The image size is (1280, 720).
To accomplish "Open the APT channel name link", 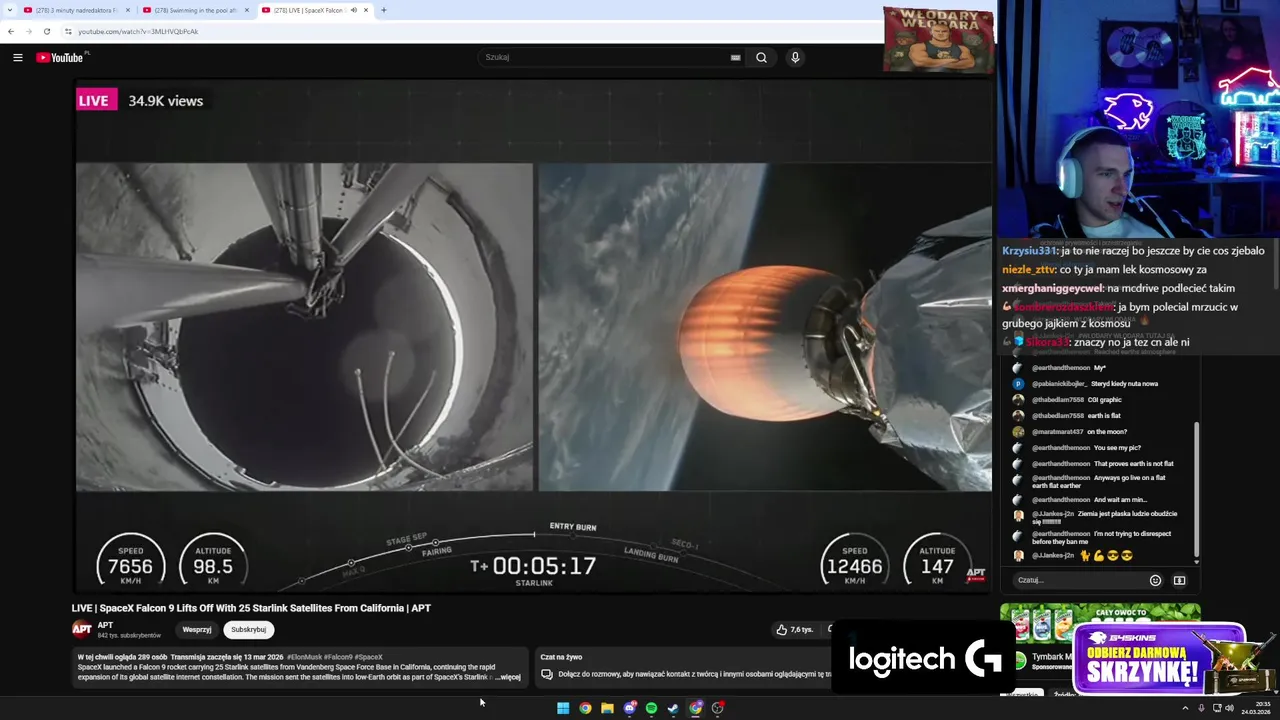I will point(105,625).
